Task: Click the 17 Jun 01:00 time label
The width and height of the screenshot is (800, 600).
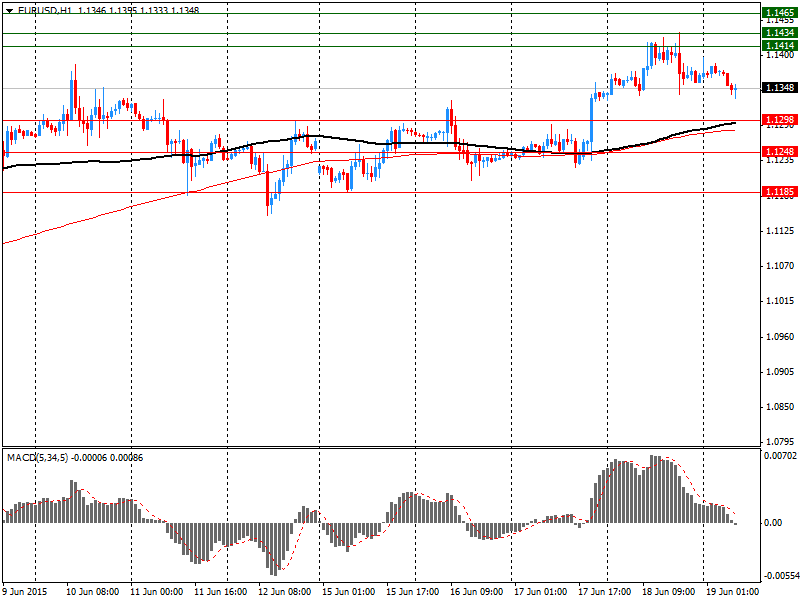Action: [x=541, y=592]
